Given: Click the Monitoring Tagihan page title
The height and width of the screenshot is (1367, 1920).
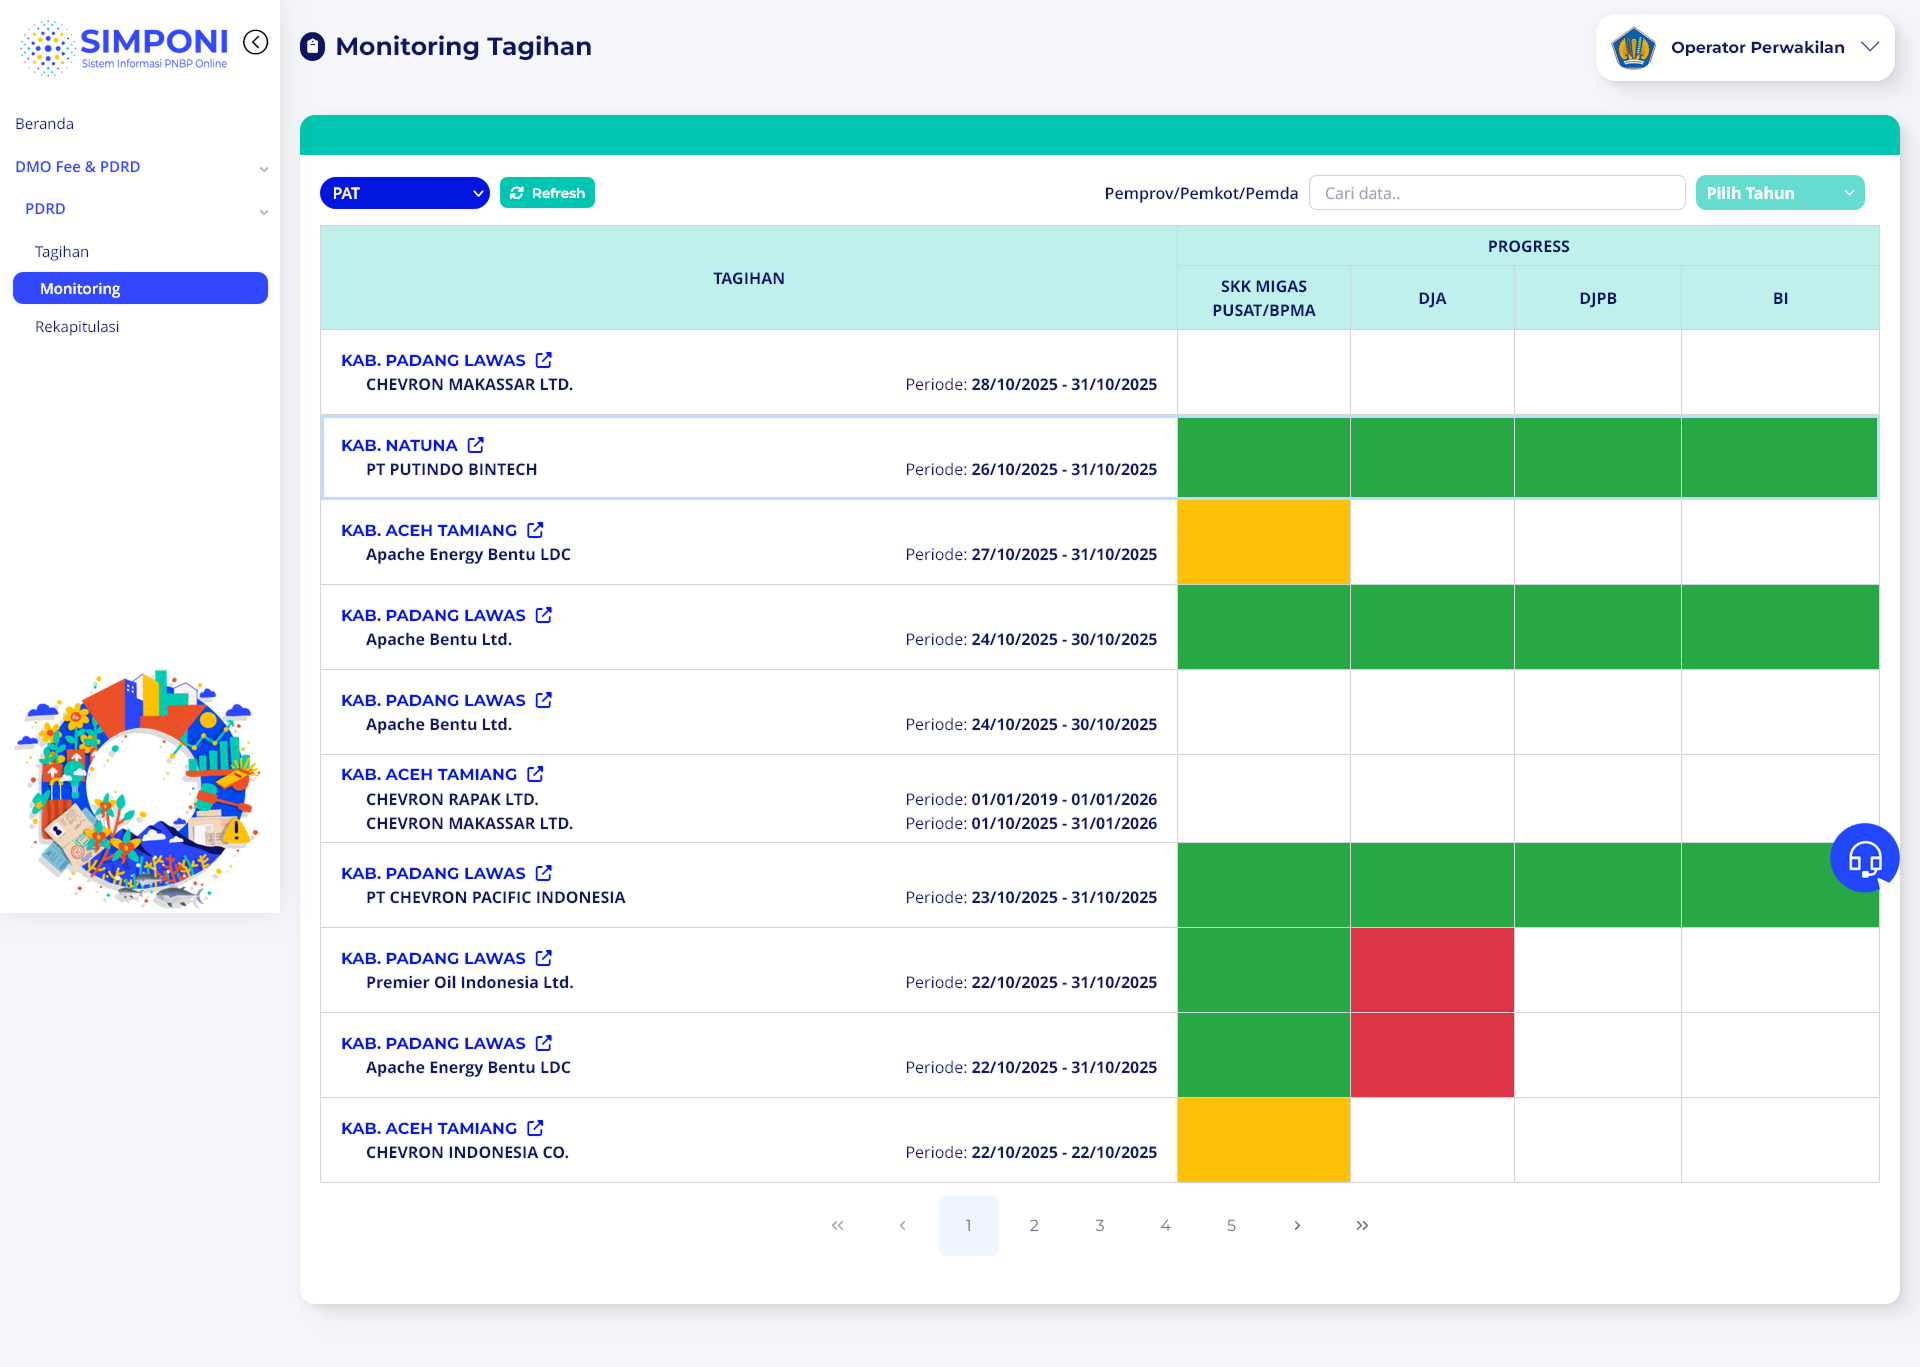Looking at the screenshot, I should point(464,47).
